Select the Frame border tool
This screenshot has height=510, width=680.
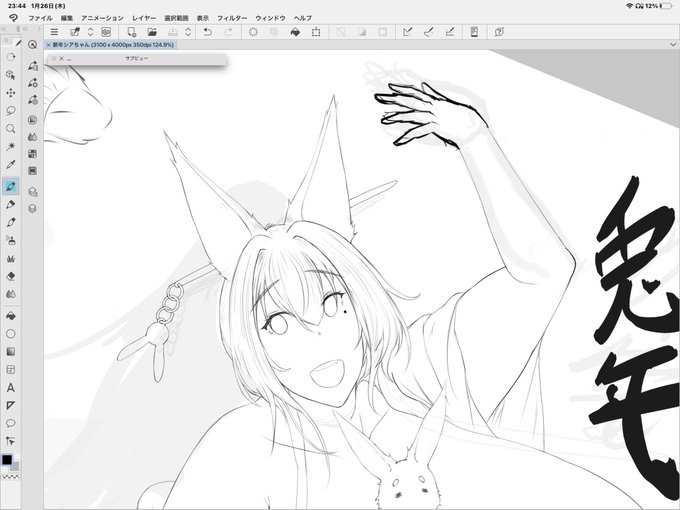[x=11, y=369]
